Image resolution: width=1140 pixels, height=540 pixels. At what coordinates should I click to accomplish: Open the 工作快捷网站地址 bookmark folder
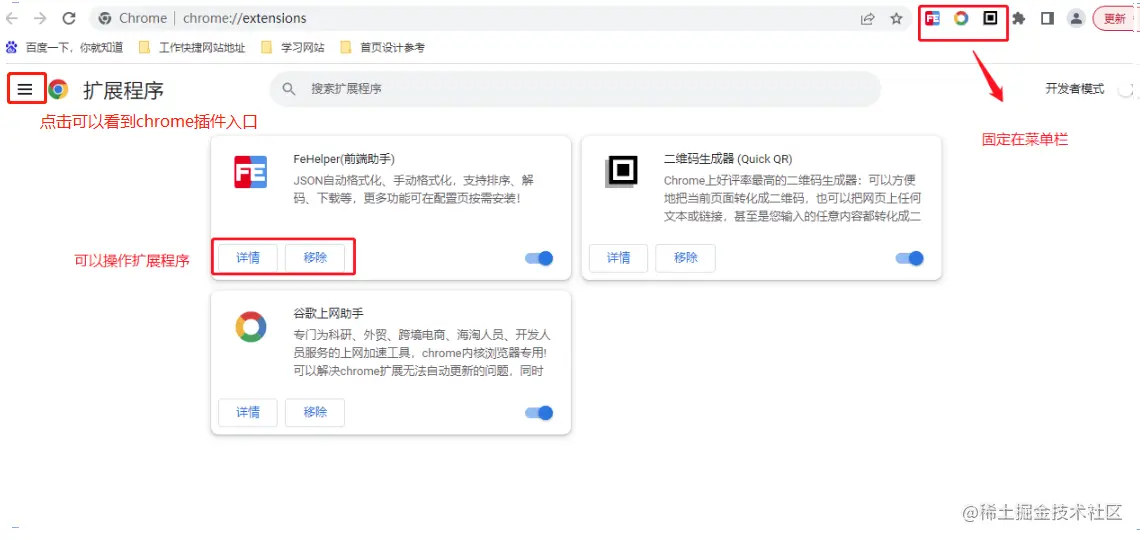[192, 47]
